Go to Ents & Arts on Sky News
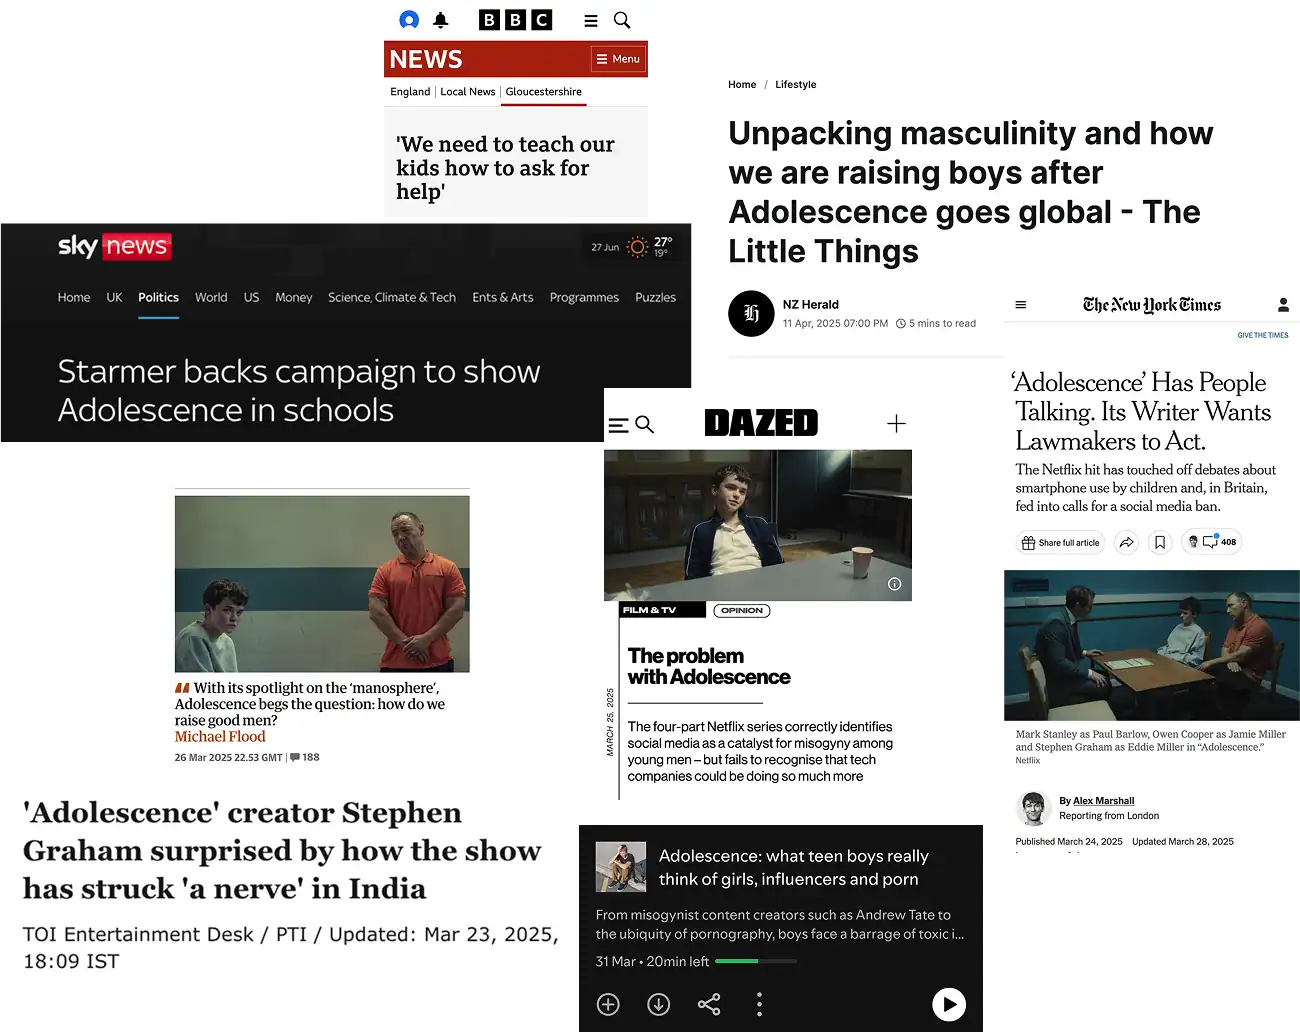The width and height of the screenshot is (1300, 1032). tap(502, 297)
